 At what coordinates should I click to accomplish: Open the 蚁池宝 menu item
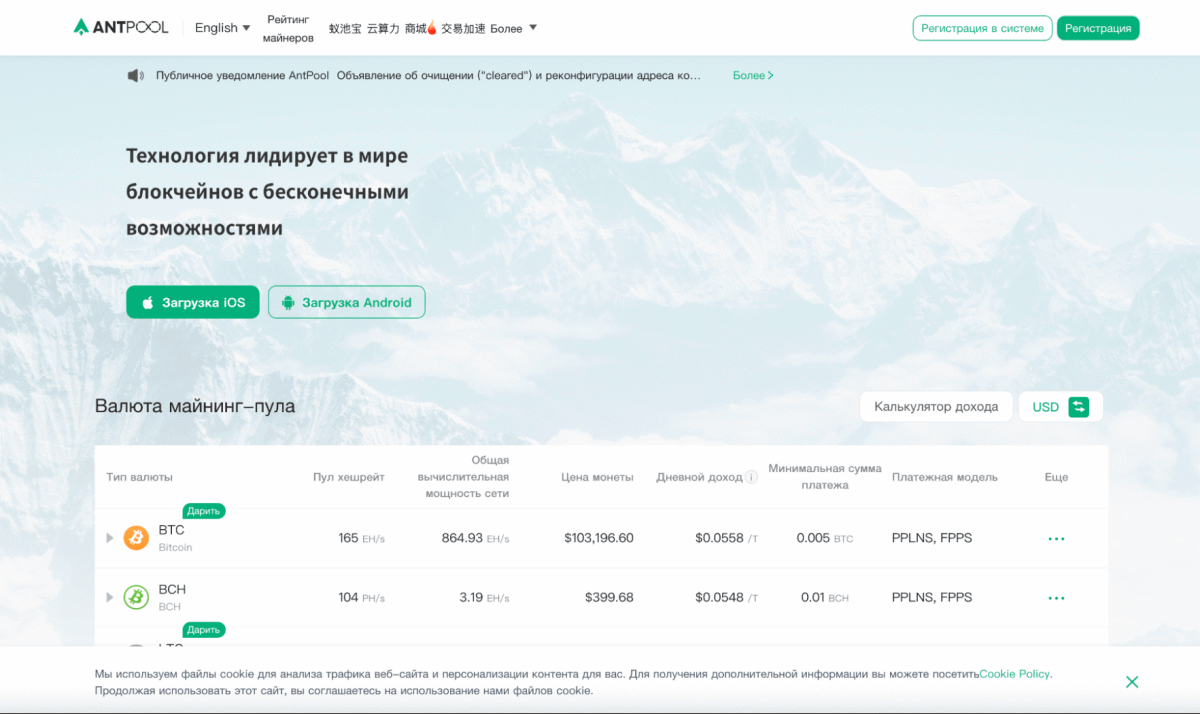[345, 28]
